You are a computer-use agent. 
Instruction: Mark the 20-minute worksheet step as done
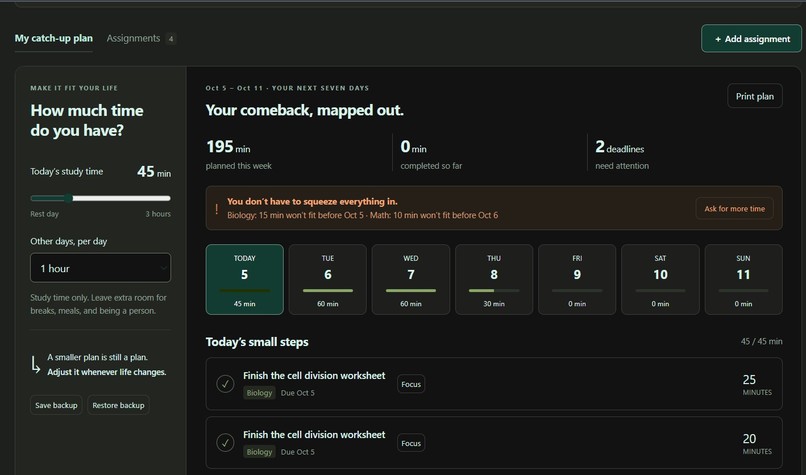coord(225,443)
